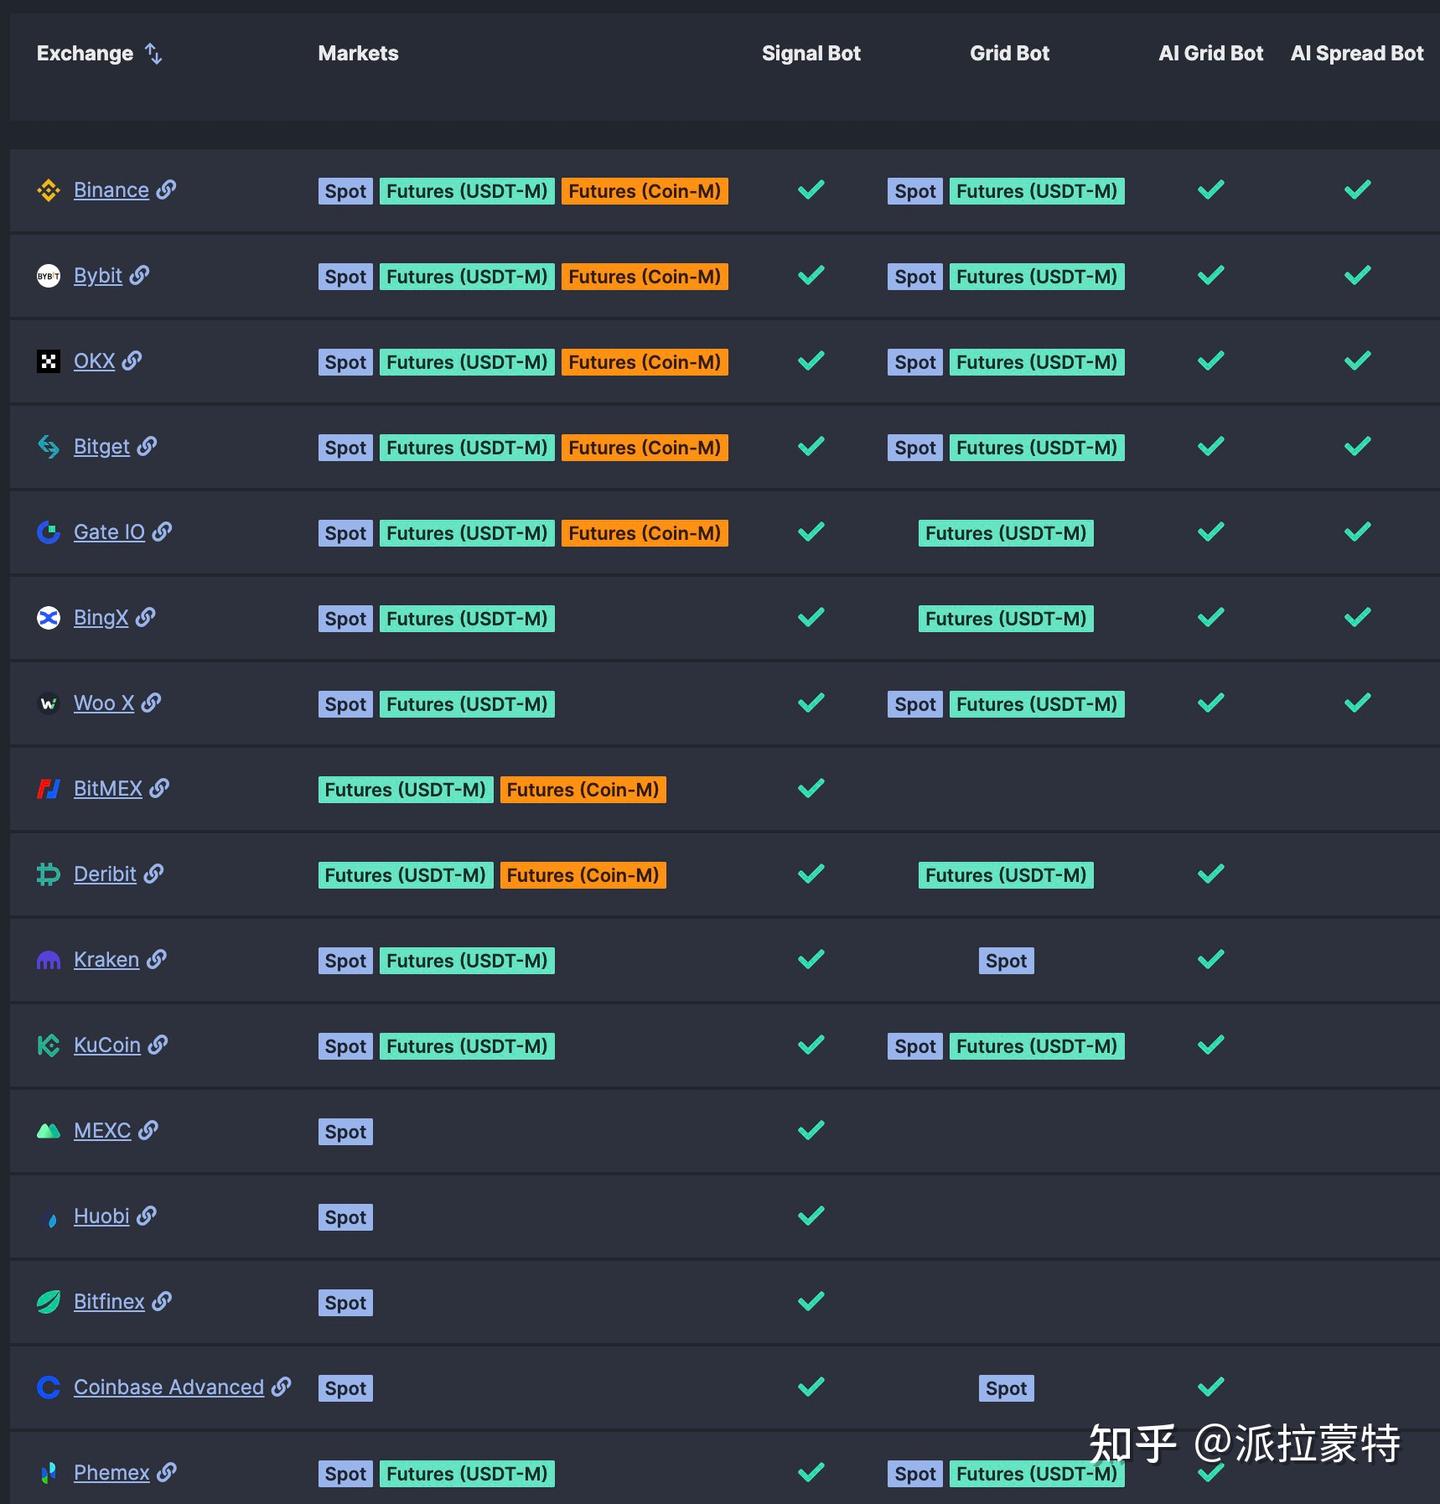Click Binance's orange Futures (Coin-M) tag
This screenshot has width=1440, height=1504.
(645, 190)
